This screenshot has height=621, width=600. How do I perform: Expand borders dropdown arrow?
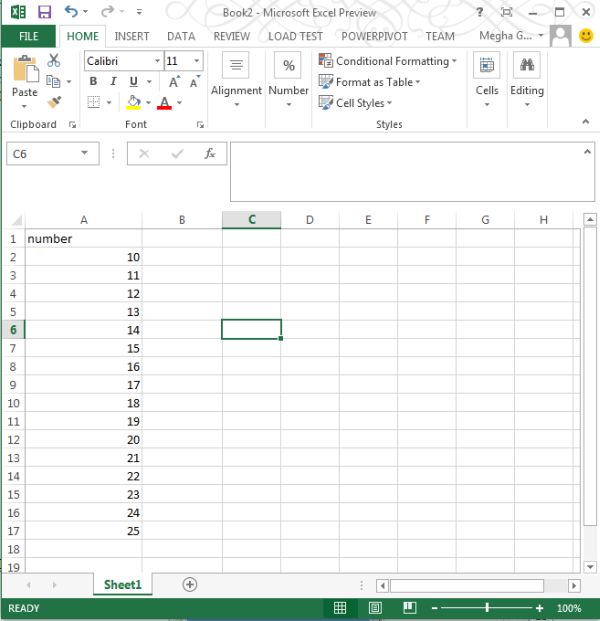click(x=109, y=103)
